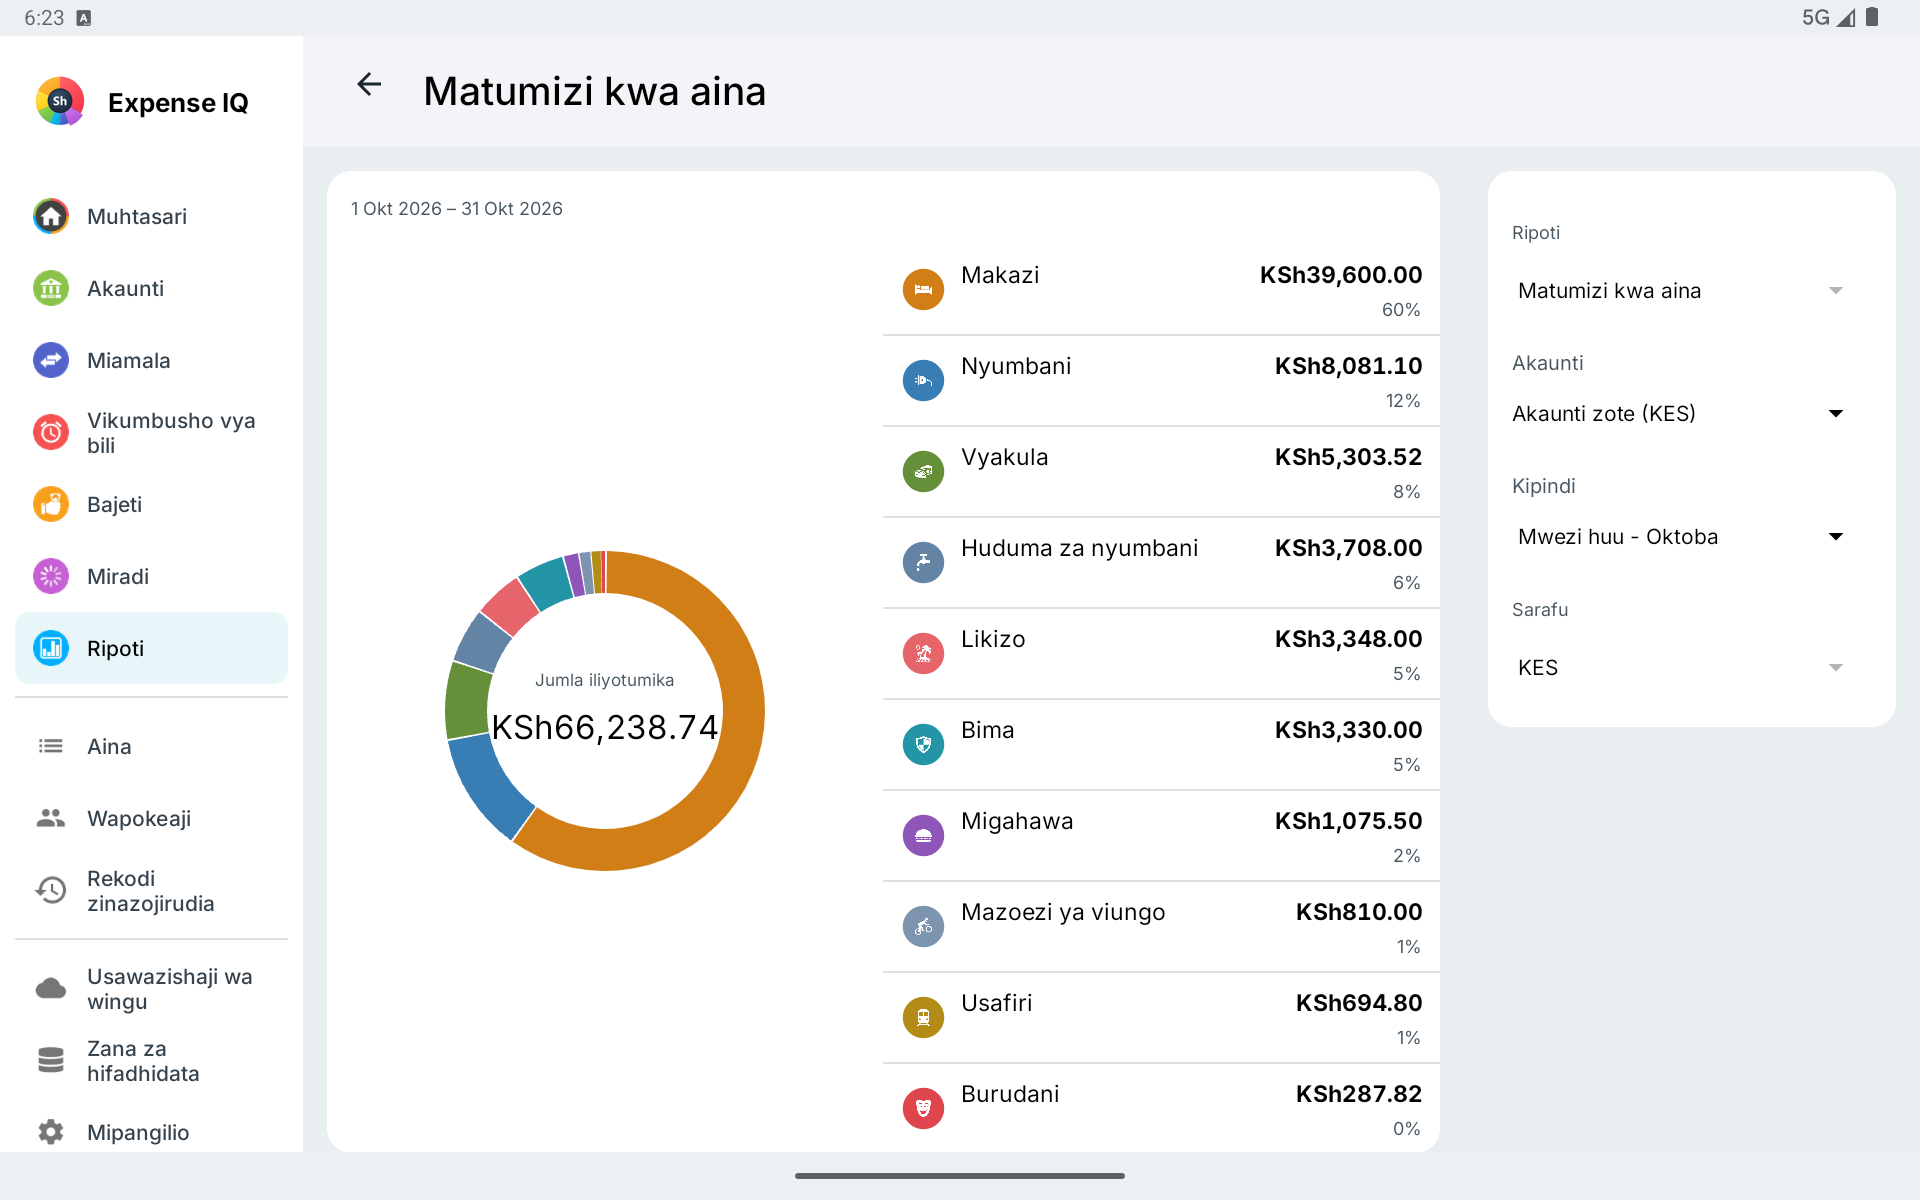Open the Ripoti type dropdown

[x=1680, y=291]
